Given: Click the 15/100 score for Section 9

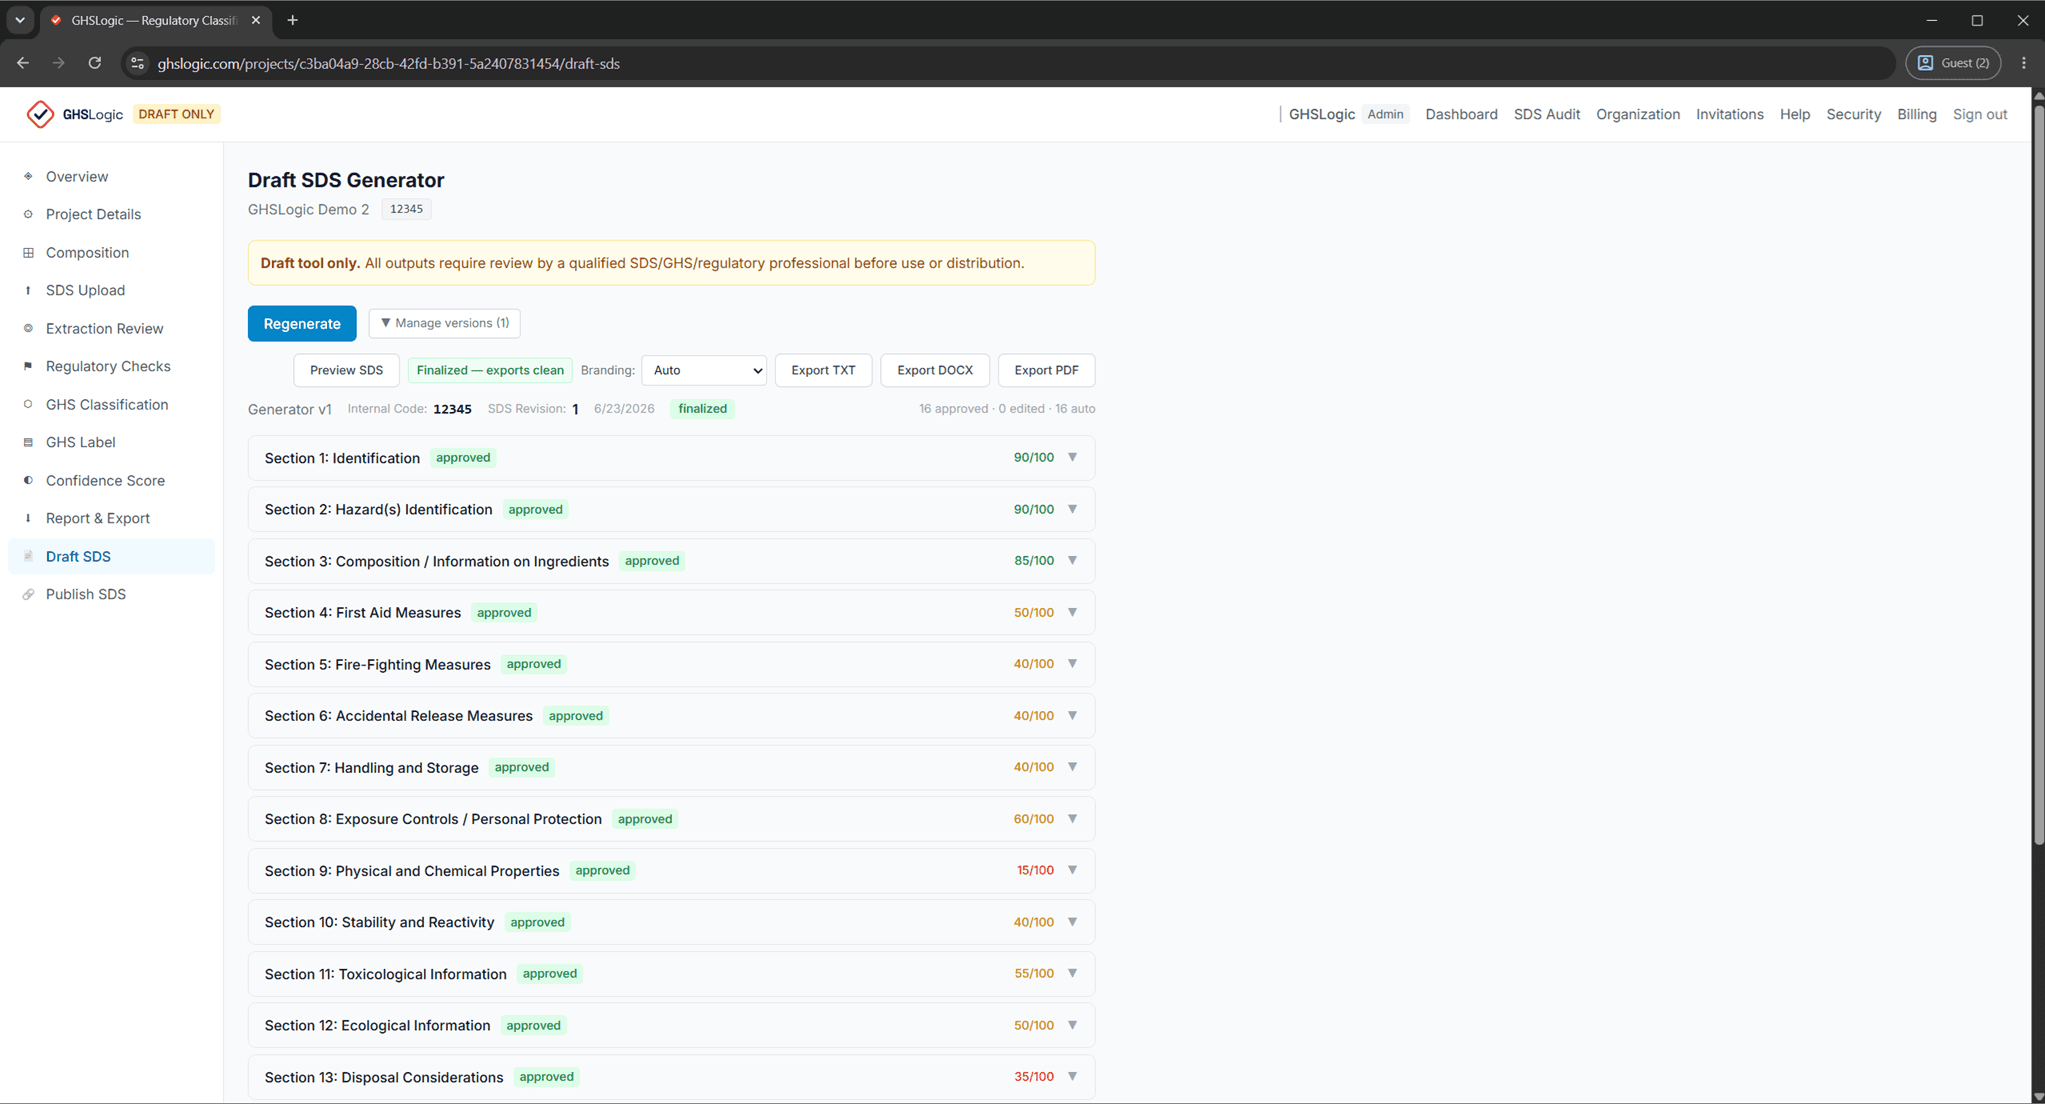Looking at the screenshot, I should (1035, 870).
